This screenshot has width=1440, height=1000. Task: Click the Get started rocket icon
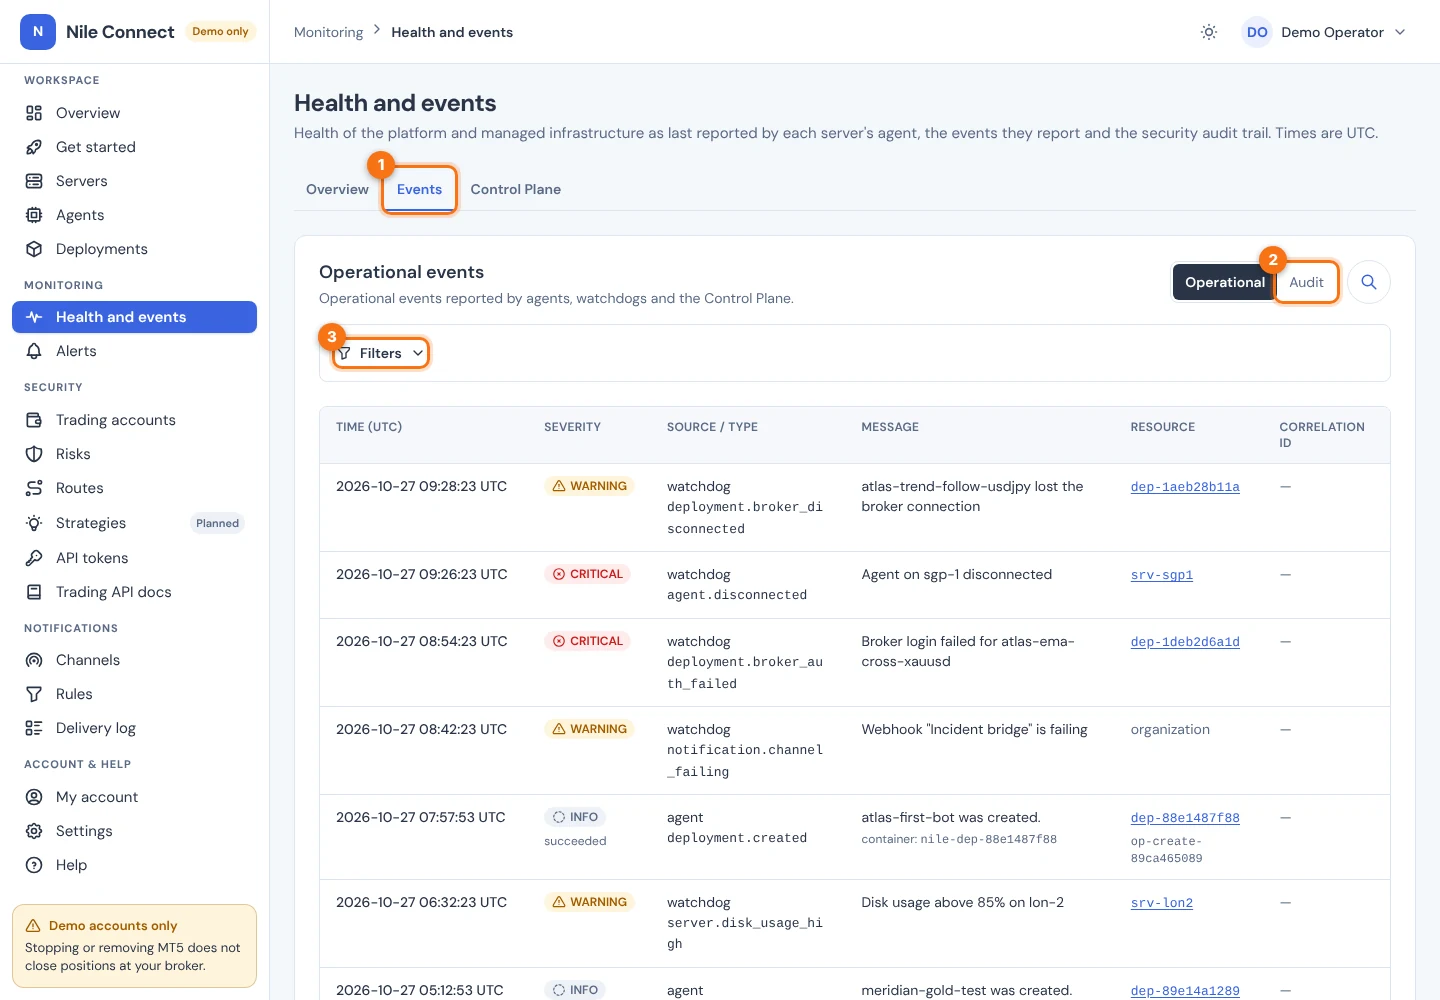(34, 147)
